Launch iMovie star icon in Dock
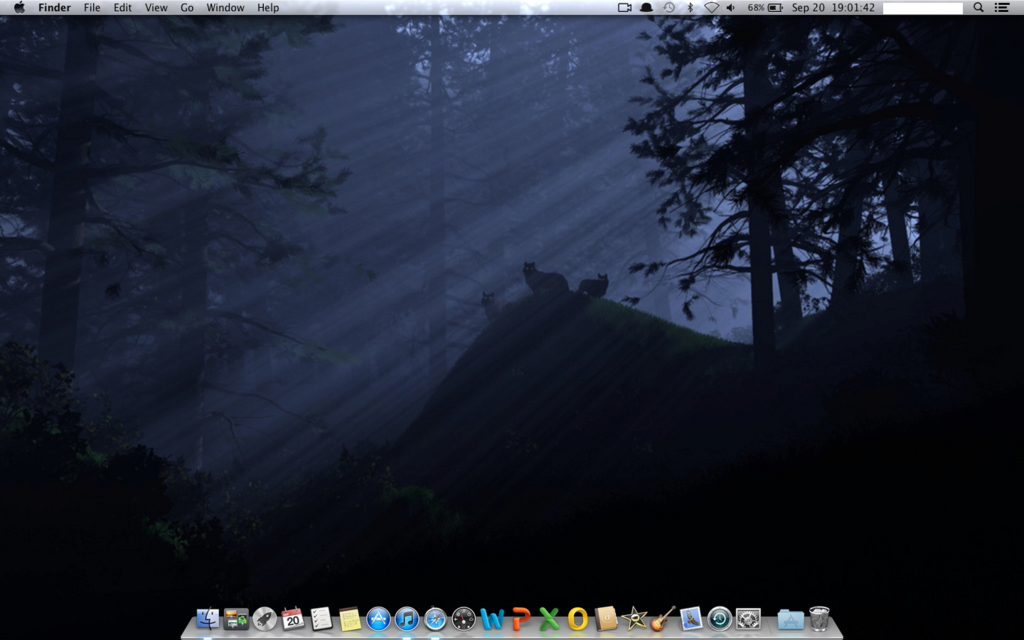This screenshot has width=1024, height=640. coord(634,618)
